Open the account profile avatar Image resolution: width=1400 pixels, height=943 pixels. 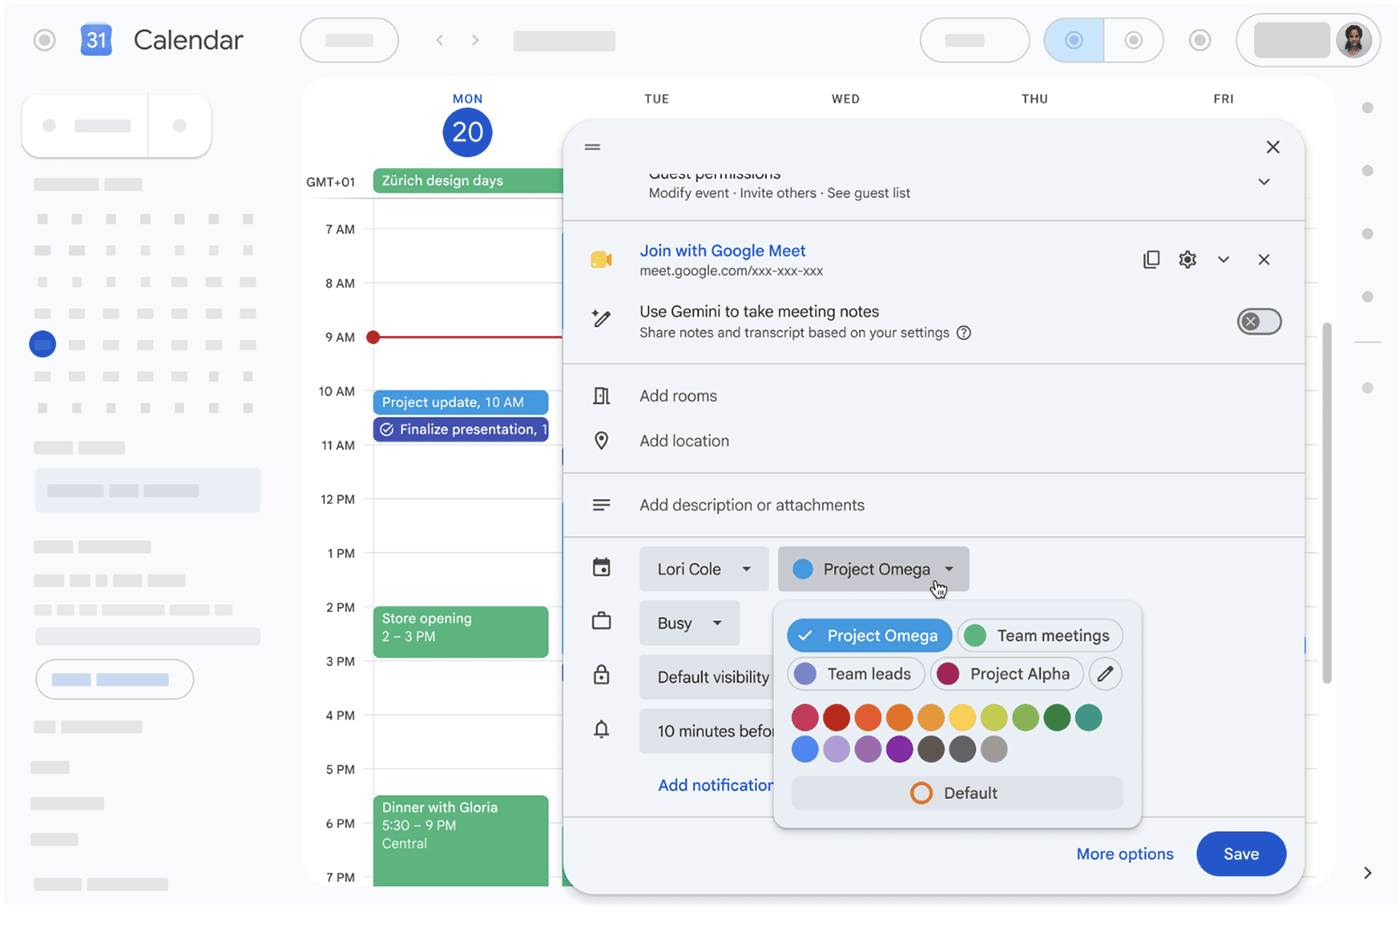click(x=1354, y=40)
